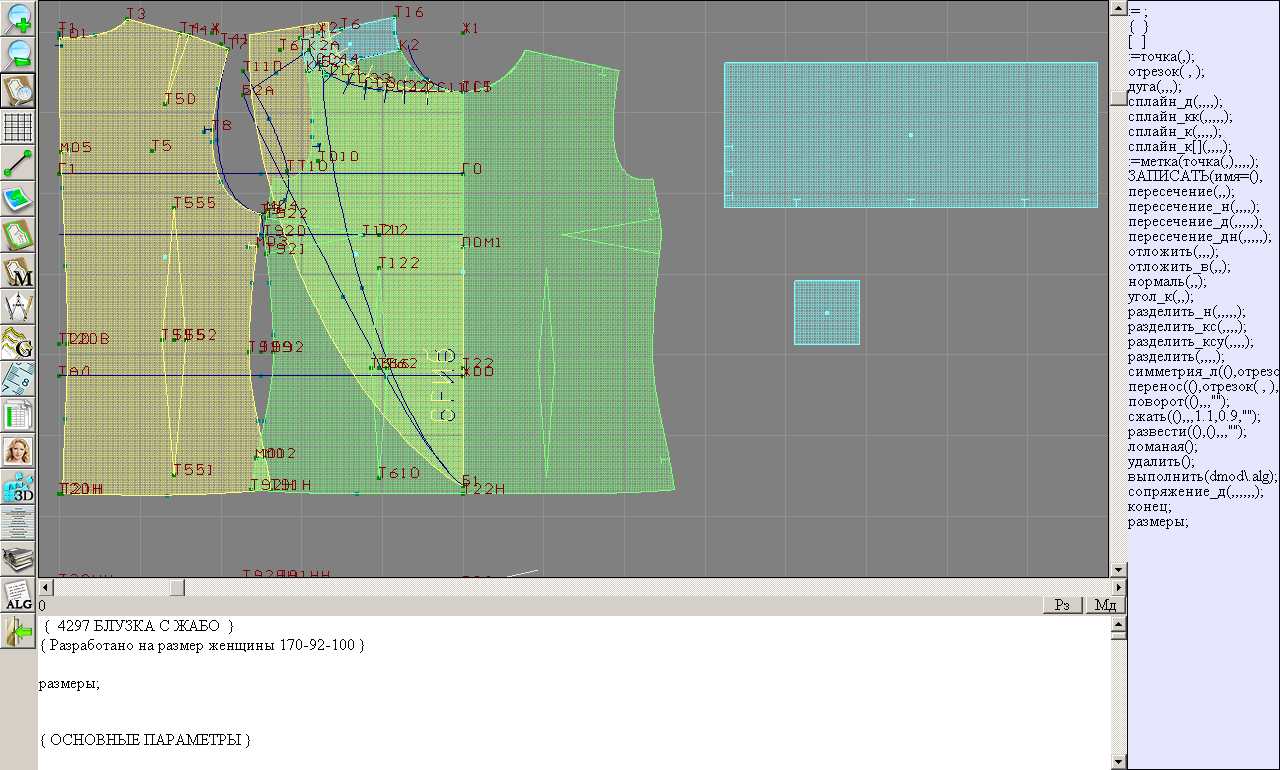Open the green spreadsheet table icon

pyautogui.click(x=19, y=414)
